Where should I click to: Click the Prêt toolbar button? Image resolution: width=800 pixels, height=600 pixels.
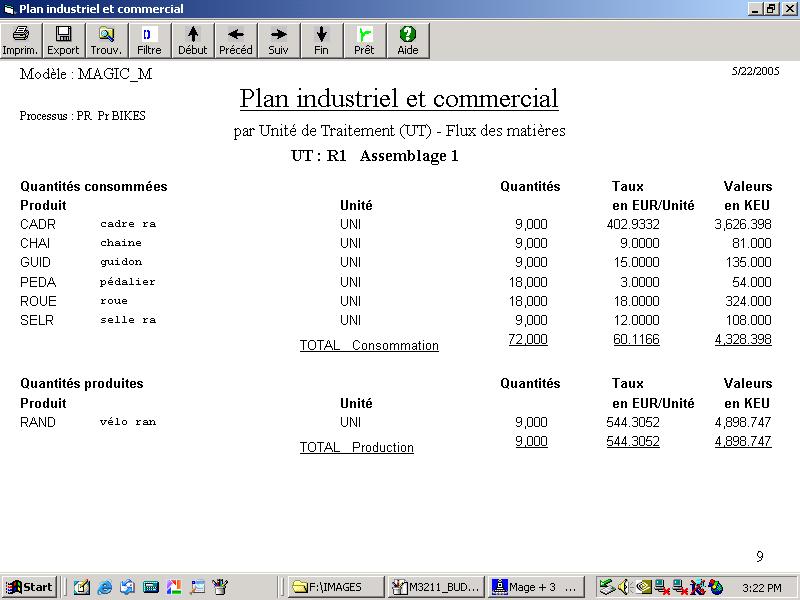coord(364,40)
